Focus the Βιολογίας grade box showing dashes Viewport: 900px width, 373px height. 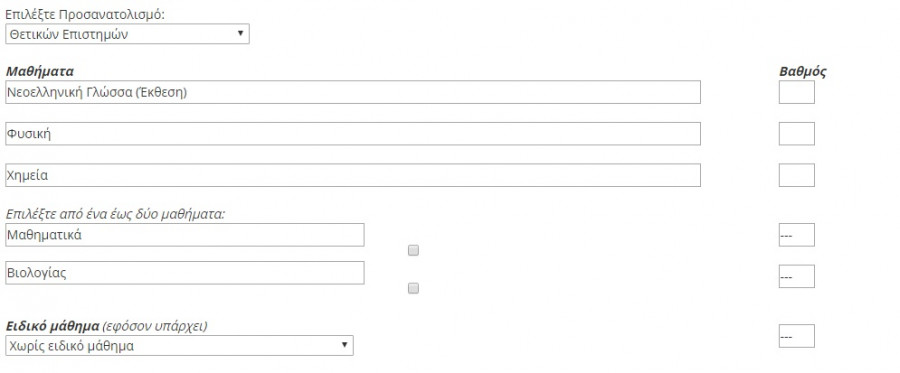[797, 276]
